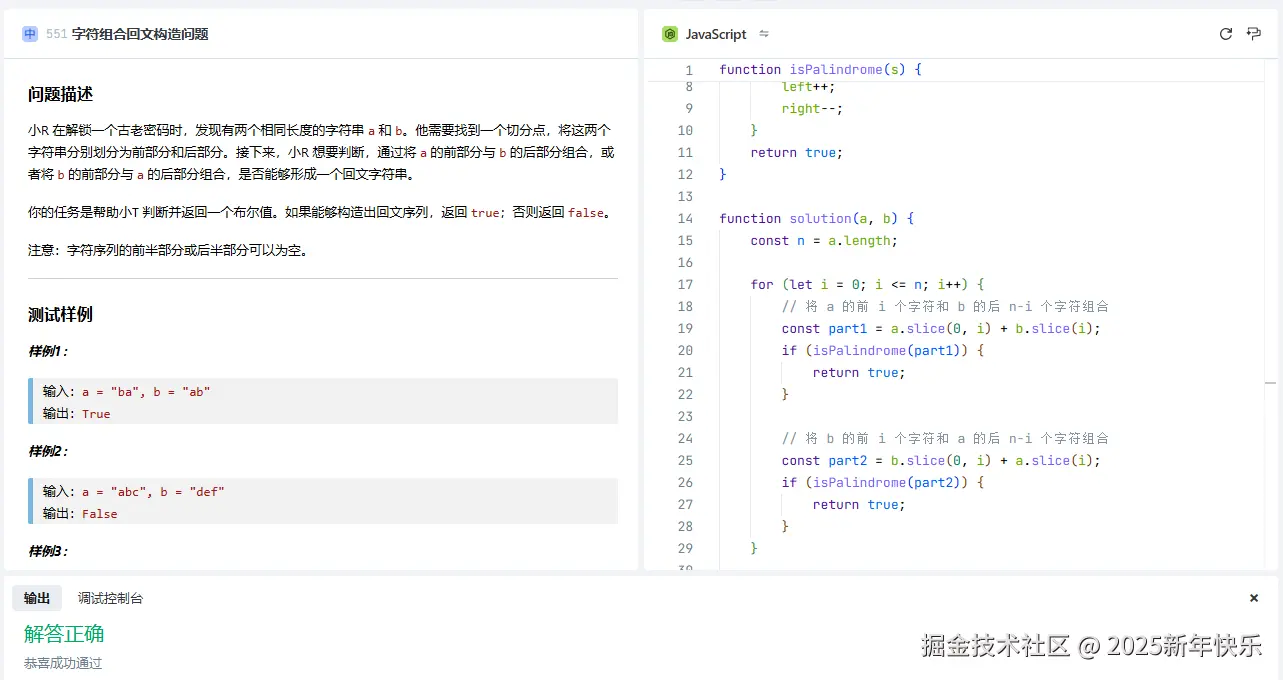The height and width of the screenshot is (680, 1283).
Task: Close the output panel with the X icon
Action: (1253, 598)
